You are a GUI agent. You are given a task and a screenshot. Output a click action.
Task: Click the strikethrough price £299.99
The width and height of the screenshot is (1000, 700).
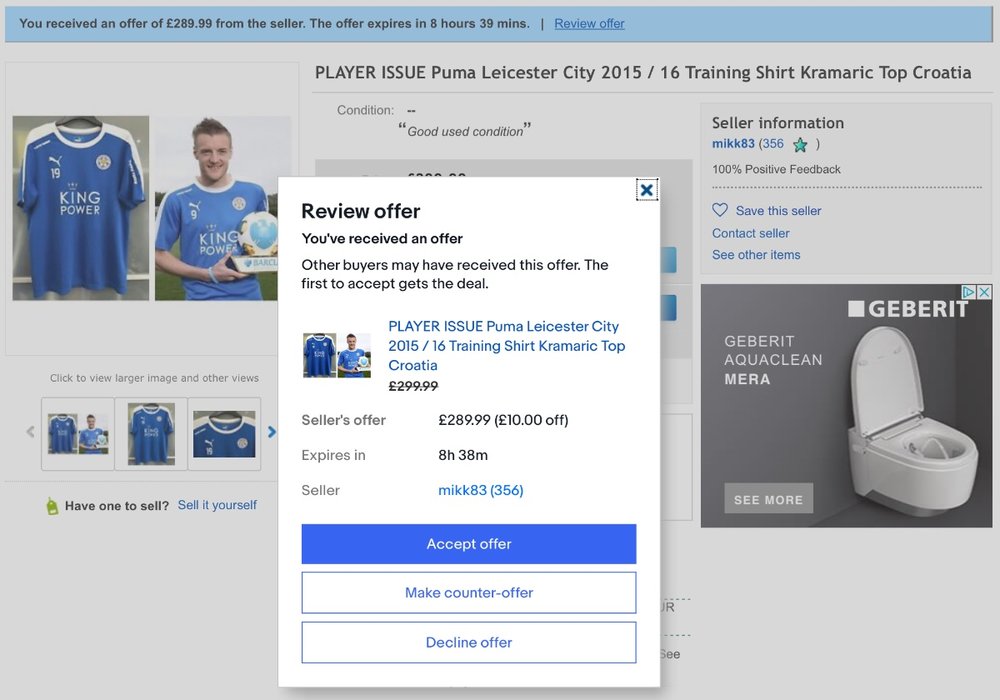413,386
